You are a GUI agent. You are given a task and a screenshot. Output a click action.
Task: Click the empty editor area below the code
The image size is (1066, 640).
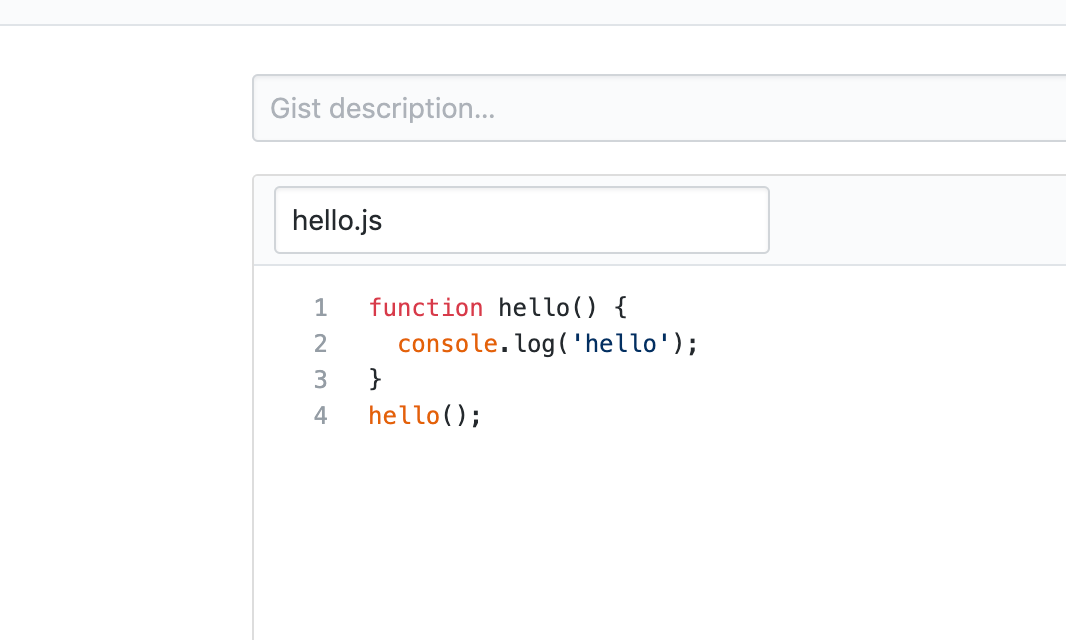pyautogui.click(x=600, y=520)
